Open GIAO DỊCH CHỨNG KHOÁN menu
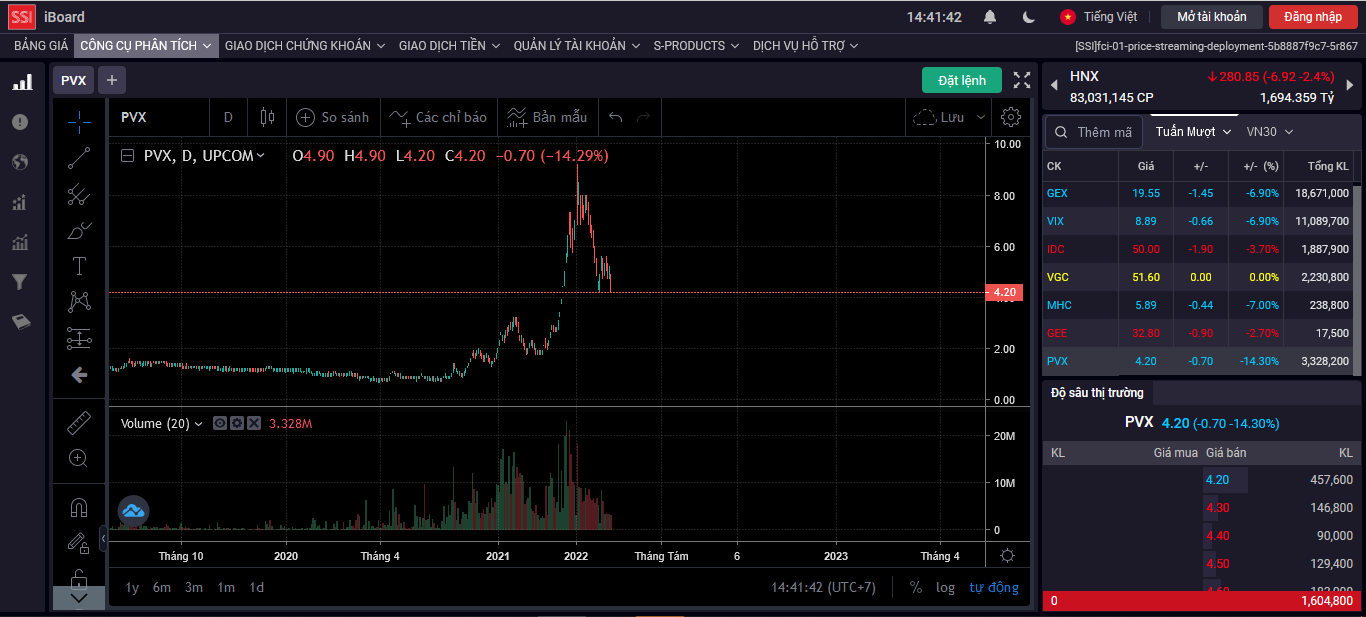 (305, 45)
